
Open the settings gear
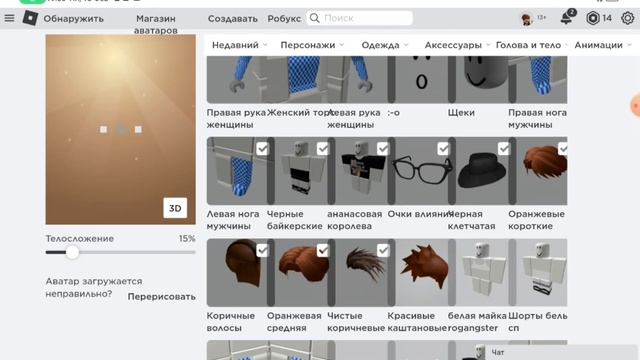627,18
